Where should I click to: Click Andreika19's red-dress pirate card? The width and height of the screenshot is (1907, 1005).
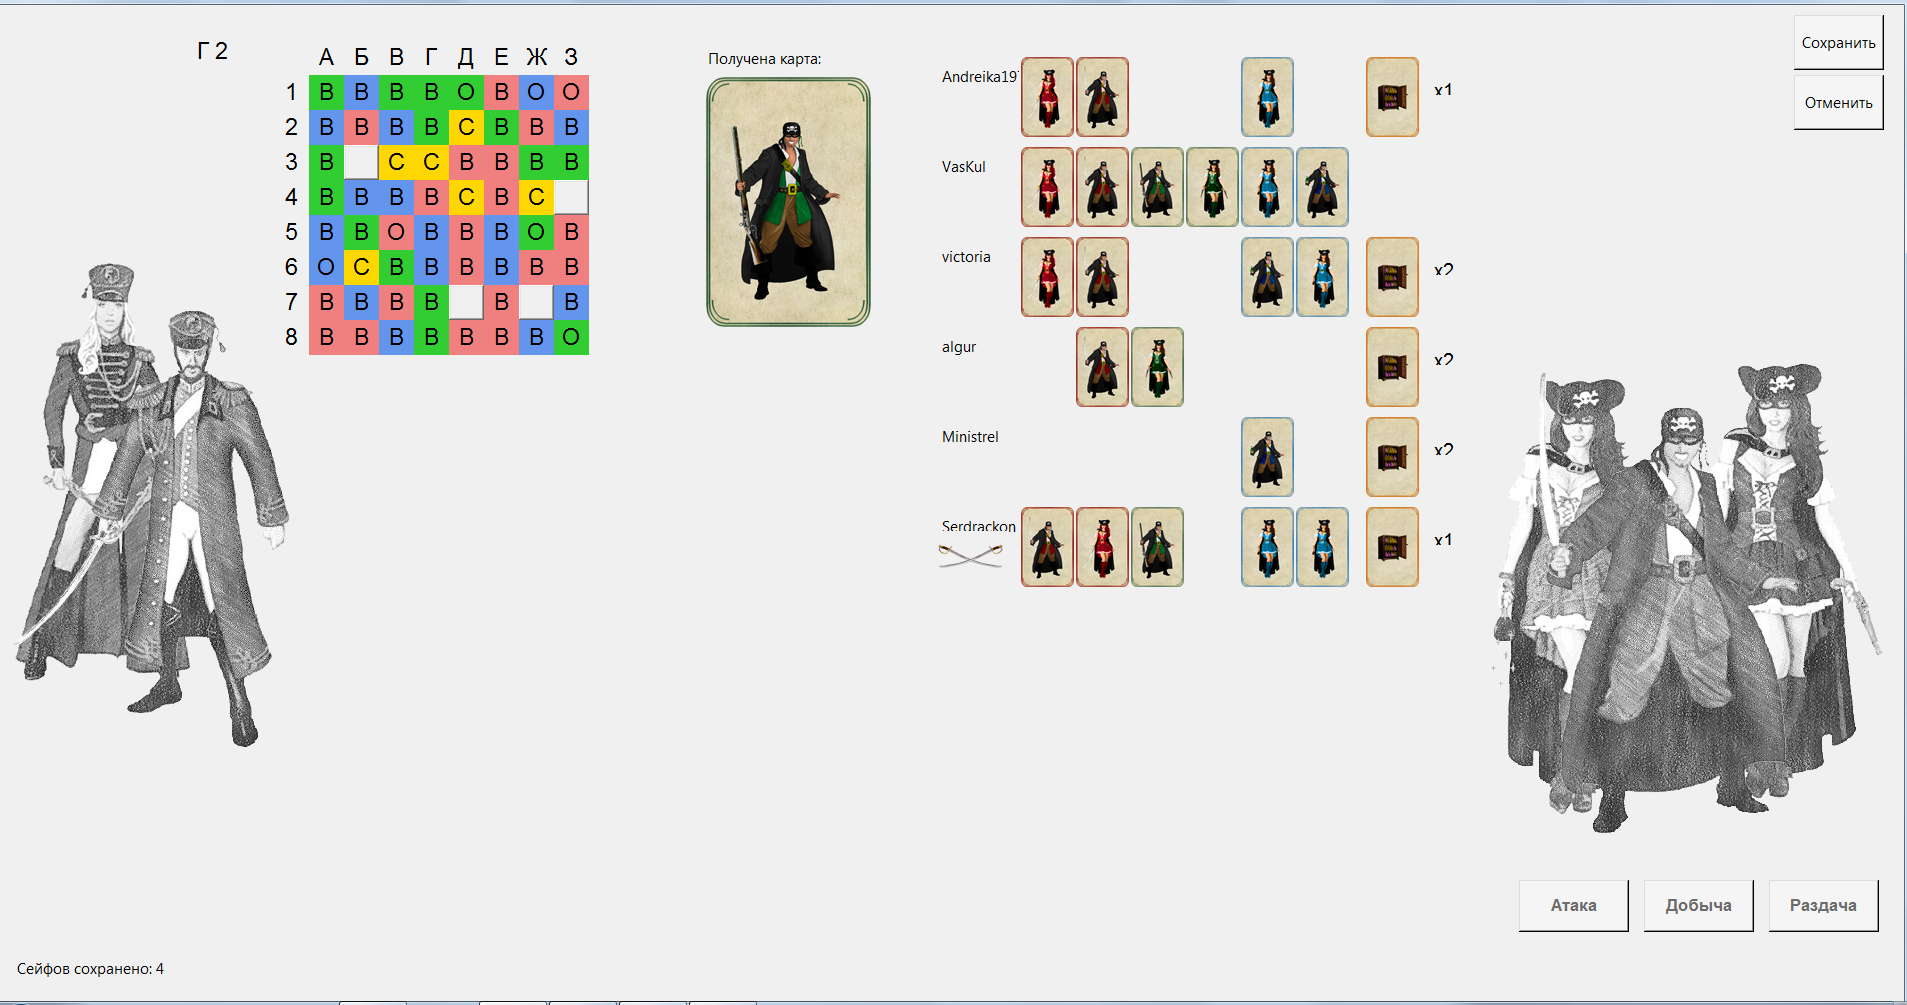pos(1047,97)
